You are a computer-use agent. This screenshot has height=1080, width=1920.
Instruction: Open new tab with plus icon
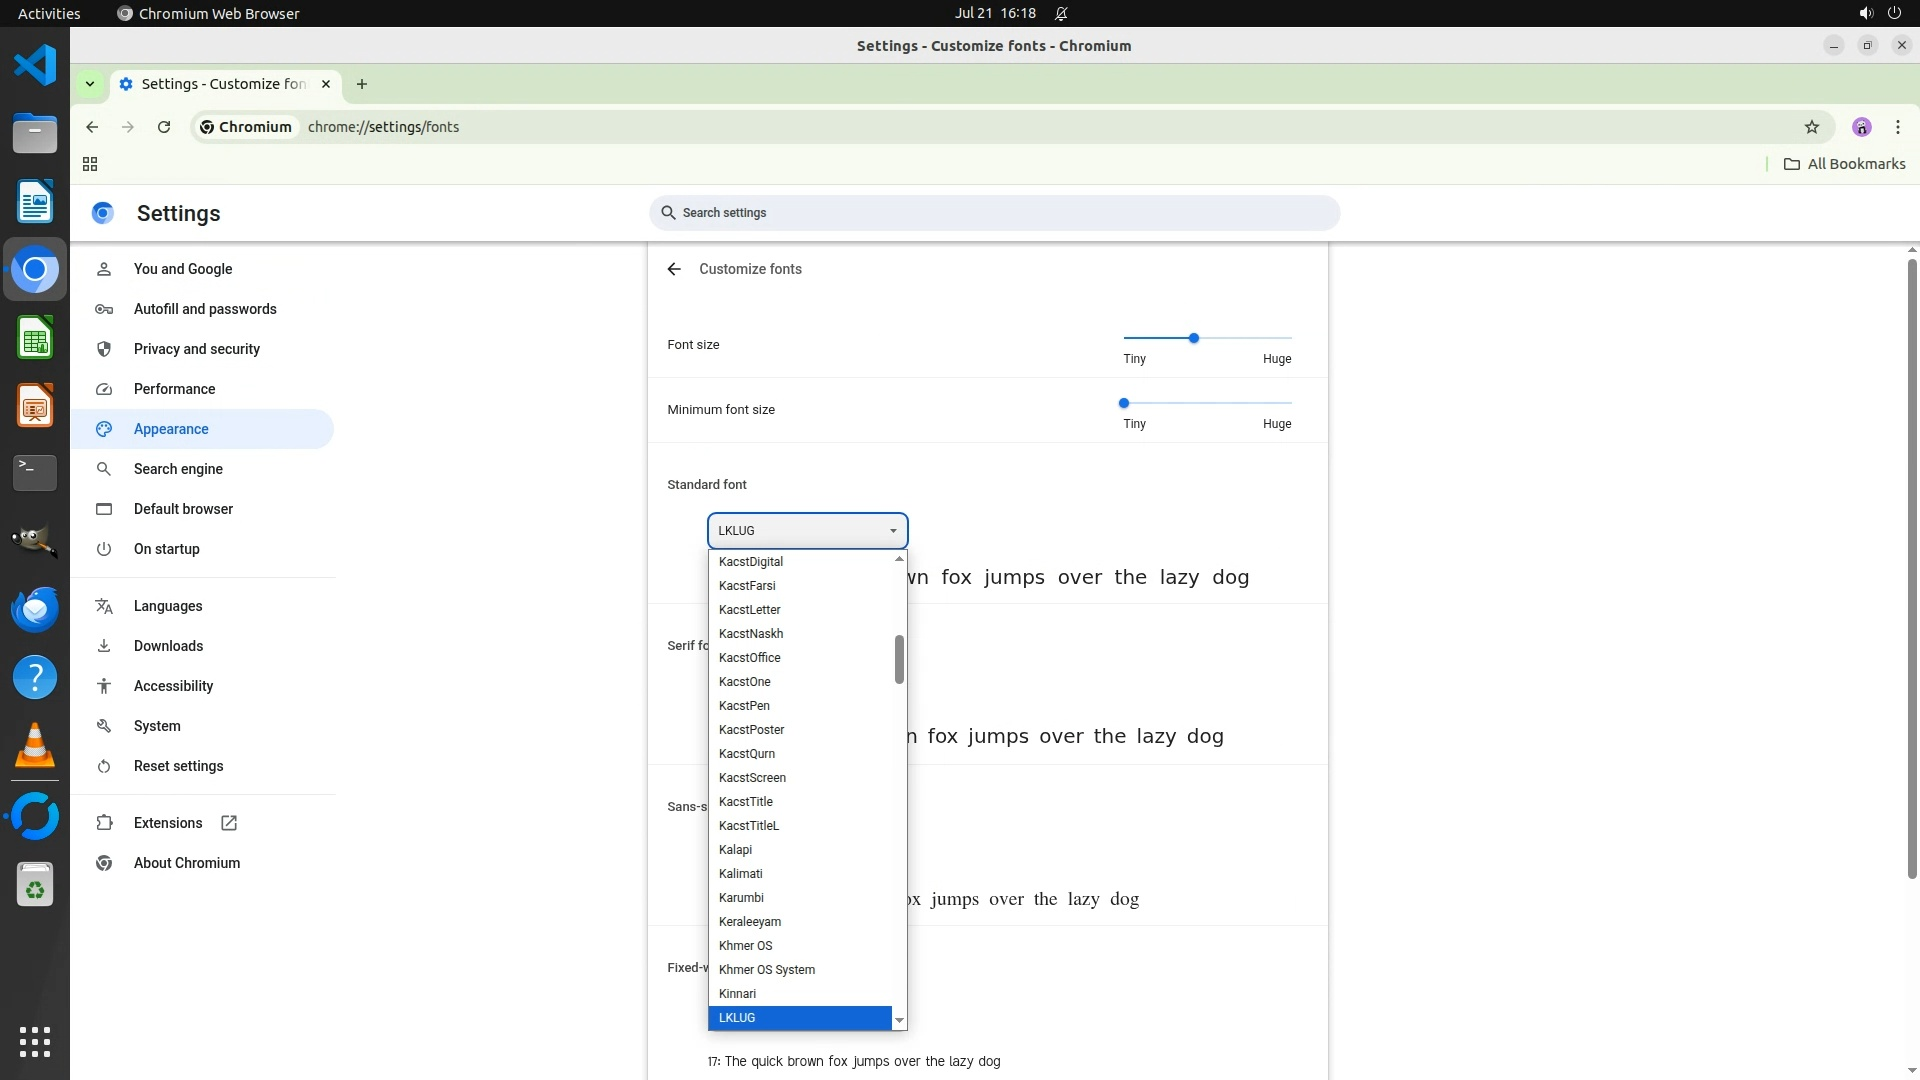coord(362,84)
